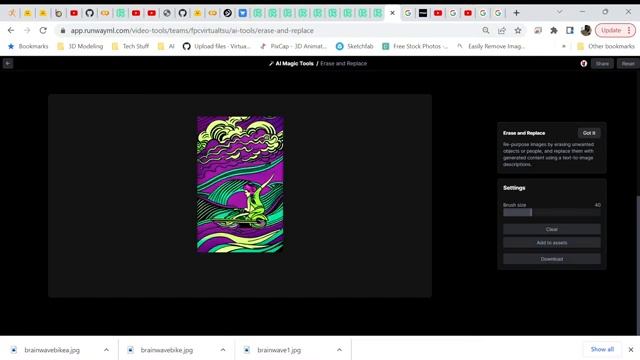Open the Easily Remove Imag... bookmark
This screenshot has height=360, width=640.
coord(491,47)
